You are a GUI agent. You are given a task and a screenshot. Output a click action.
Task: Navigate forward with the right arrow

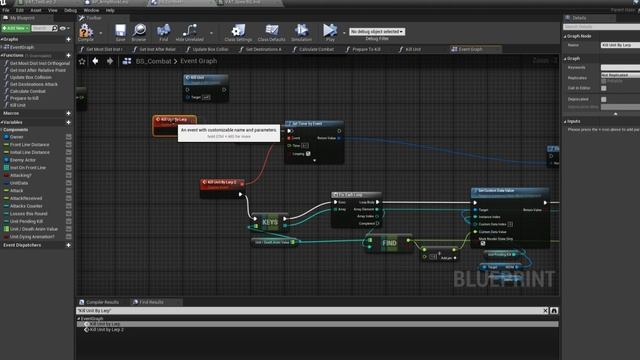click(110, 61)
